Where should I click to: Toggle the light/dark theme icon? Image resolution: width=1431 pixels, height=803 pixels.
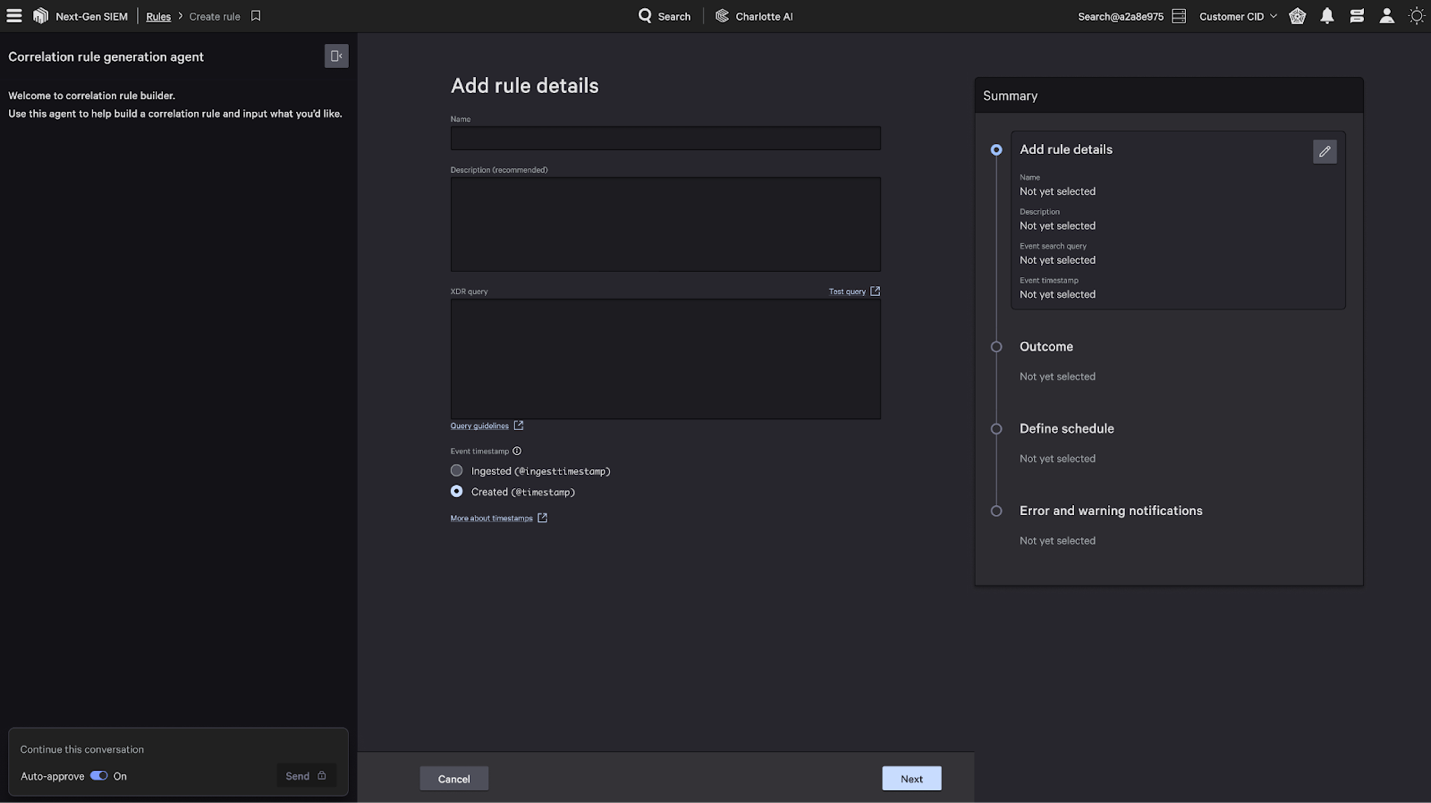tap(1416, 16)
